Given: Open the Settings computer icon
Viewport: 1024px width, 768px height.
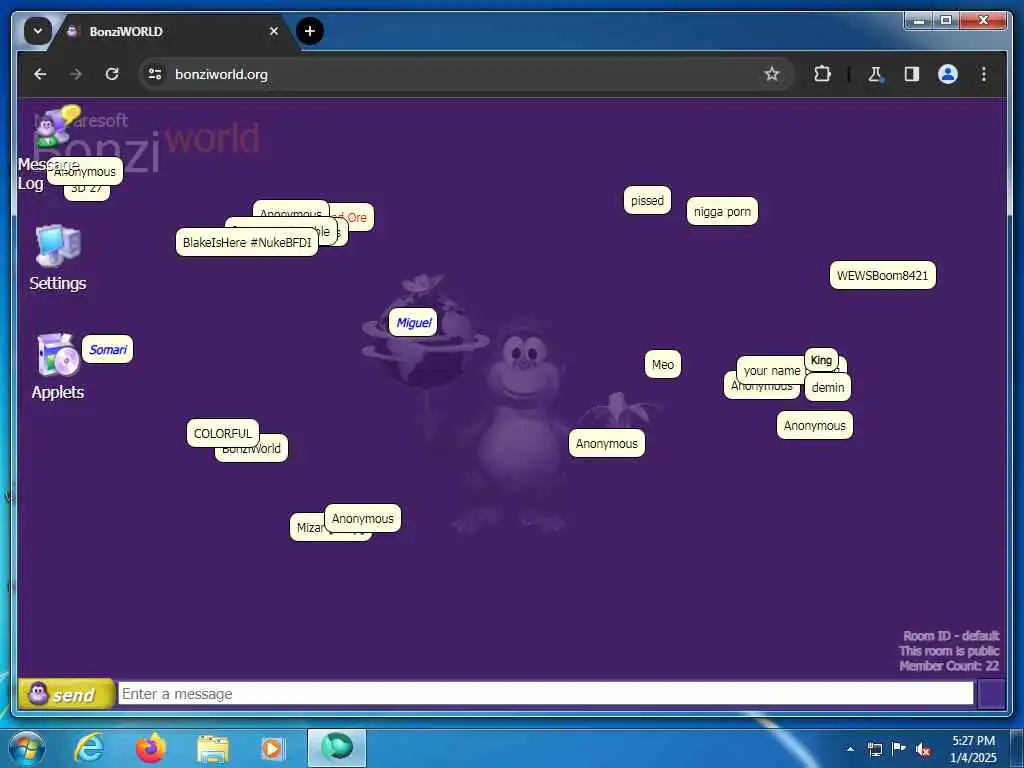Looking at the screenshot, I should (x=58, y=244).
